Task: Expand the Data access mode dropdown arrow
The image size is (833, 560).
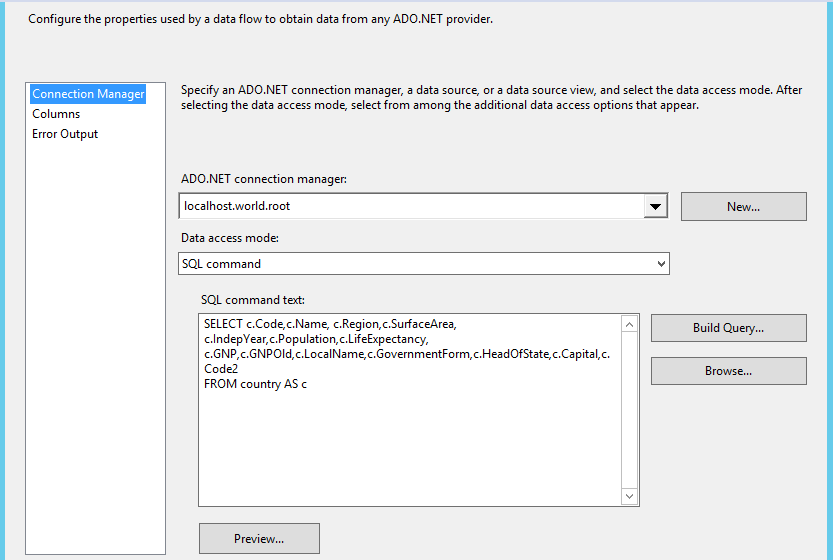Action: [660, 264]
